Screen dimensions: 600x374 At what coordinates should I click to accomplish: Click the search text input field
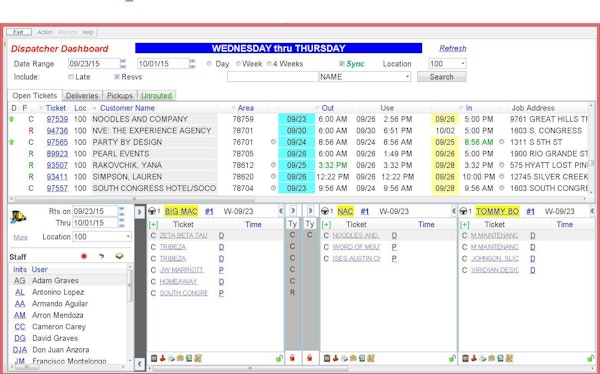[272, 77]
